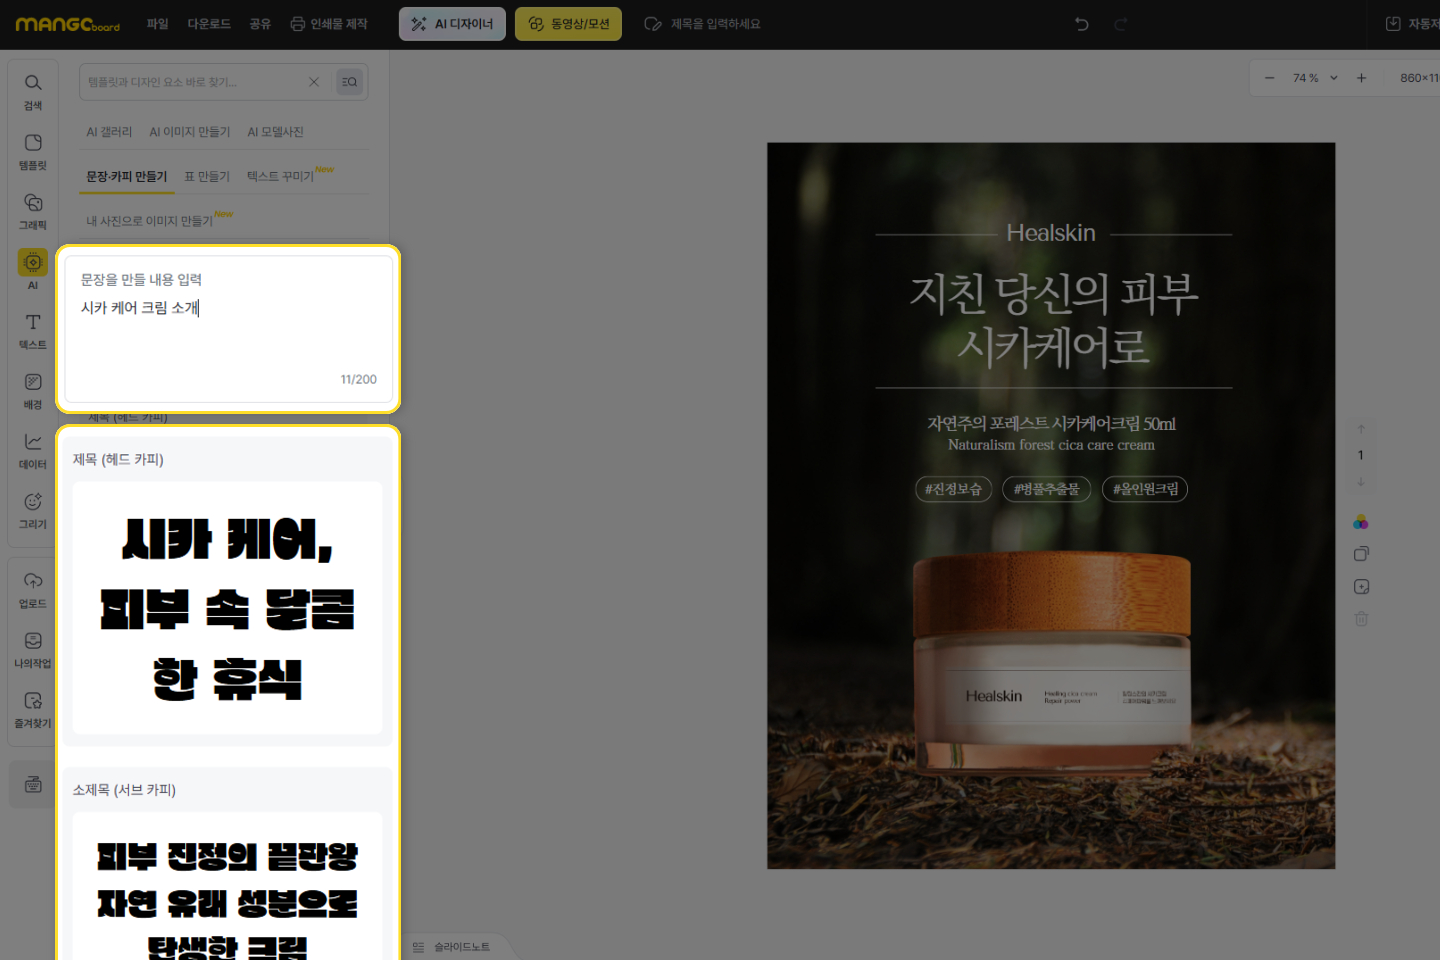Move page down with arrow icon
The image size is (1440, 960).
click(x=1361, y=482)
